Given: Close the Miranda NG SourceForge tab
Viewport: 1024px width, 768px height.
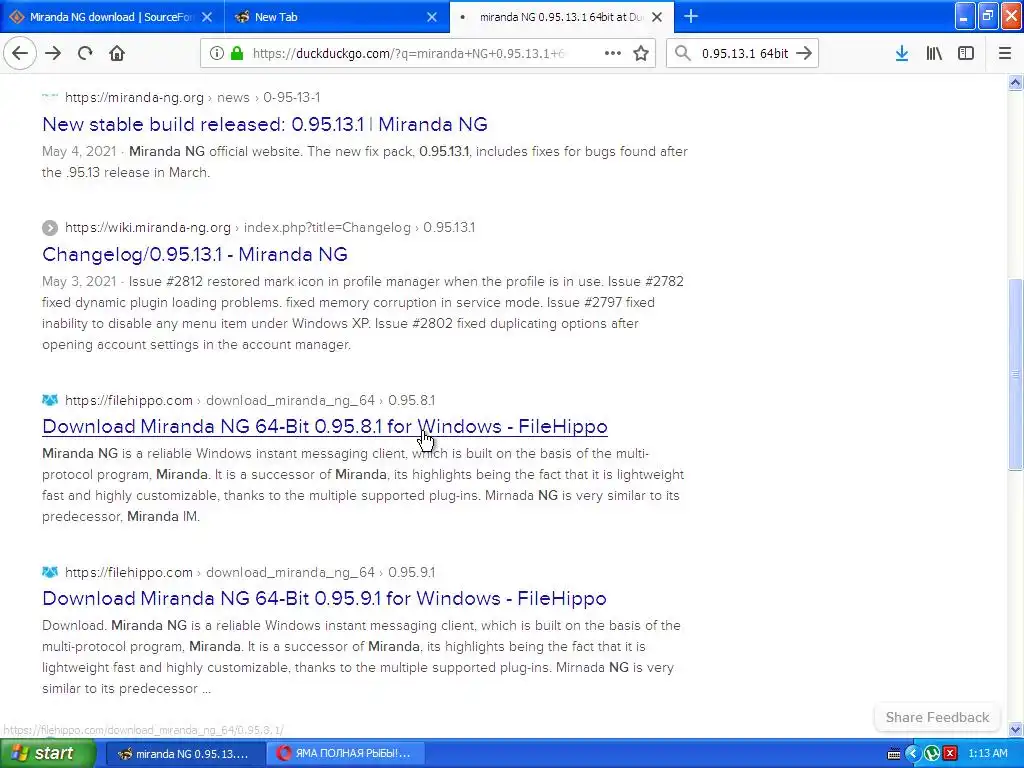Looking at the screenshot, I should click(207, 17).
